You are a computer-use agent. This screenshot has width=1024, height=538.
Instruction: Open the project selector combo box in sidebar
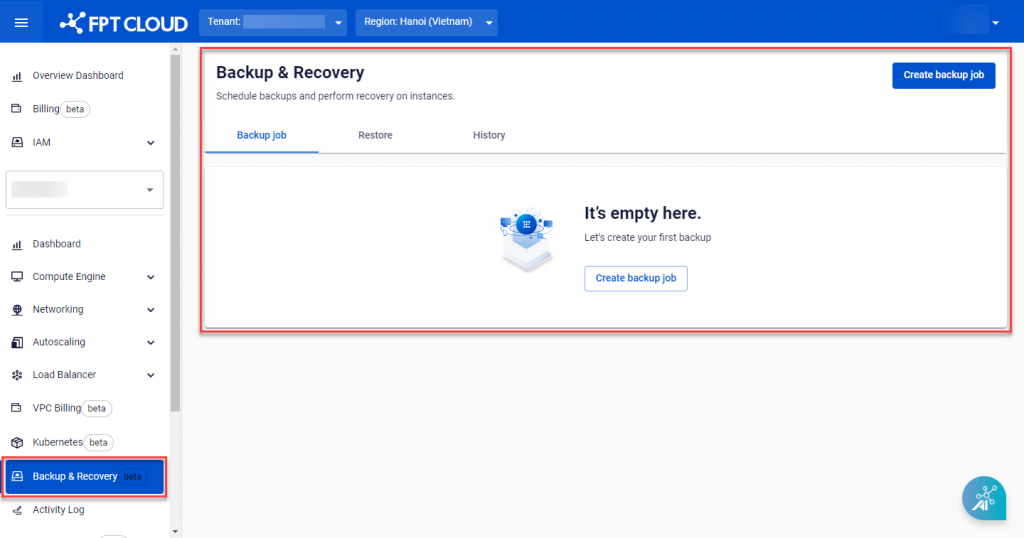[x=84, y=189]
